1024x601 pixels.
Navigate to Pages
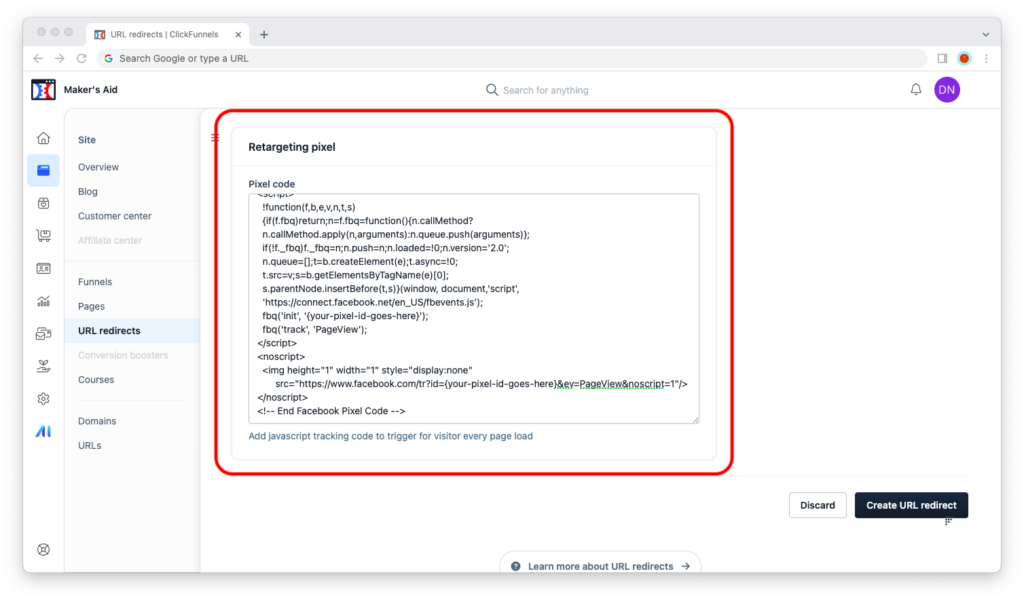point(91,306)
